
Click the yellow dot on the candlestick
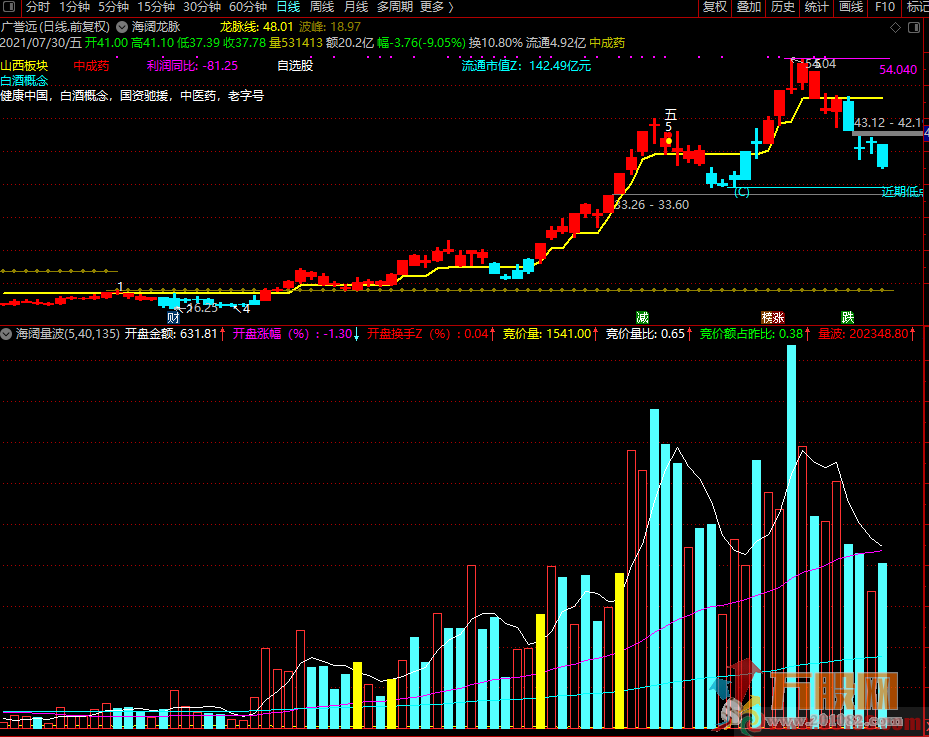[x=667, y=142]
